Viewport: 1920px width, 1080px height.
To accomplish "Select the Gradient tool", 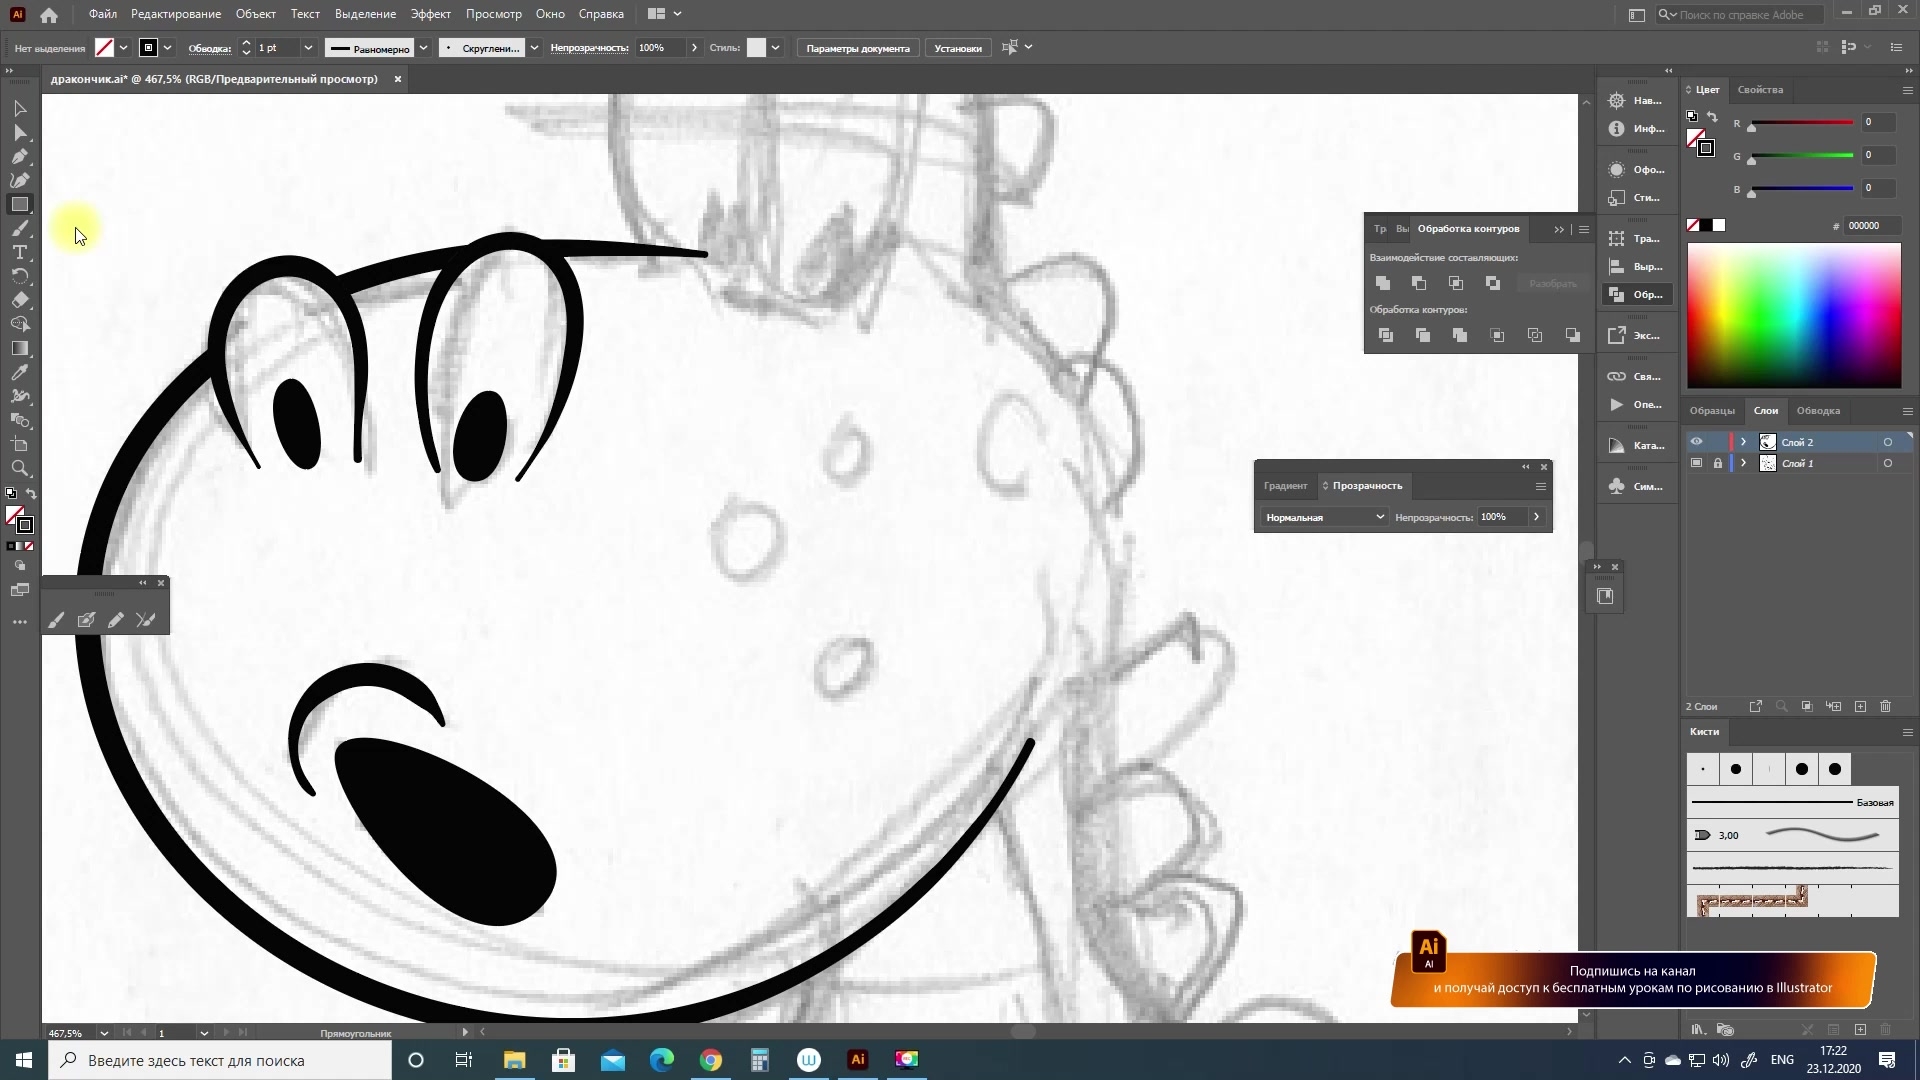I will coord(20,348).
